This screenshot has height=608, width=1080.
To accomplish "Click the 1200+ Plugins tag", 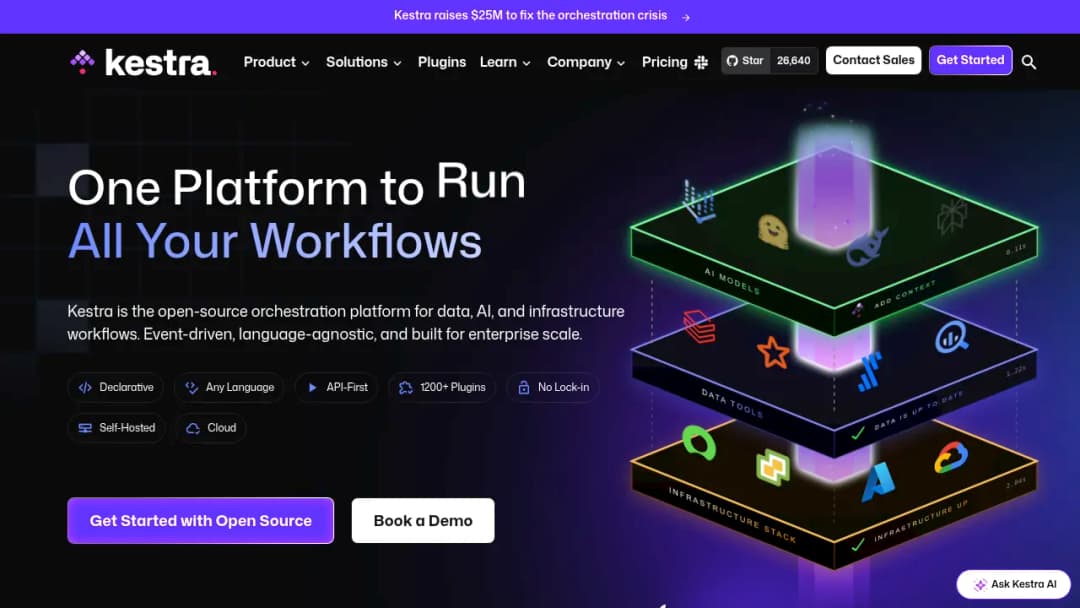I will 442,388.
